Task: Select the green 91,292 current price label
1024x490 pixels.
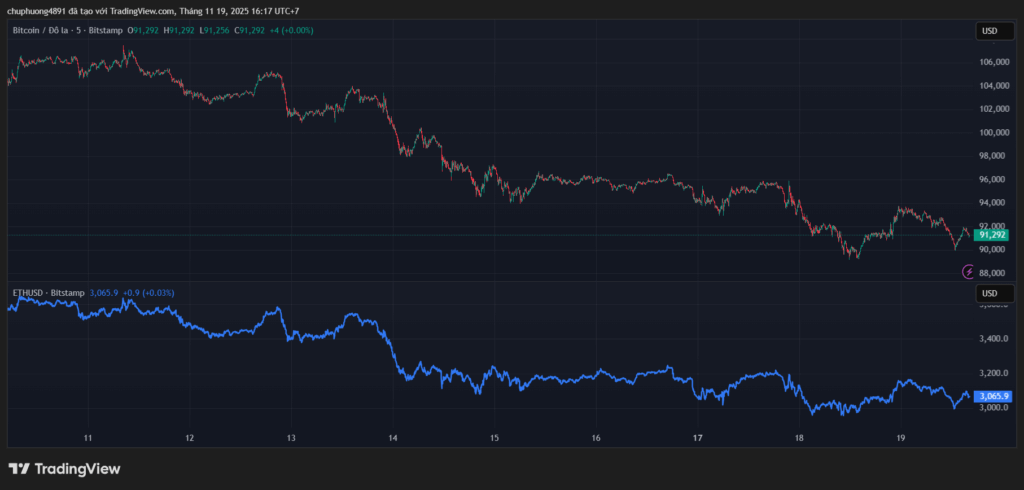Action: (991, 235)
